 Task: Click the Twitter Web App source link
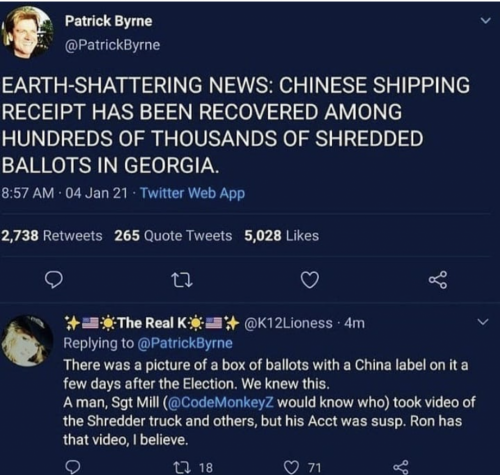pos(192,193)
